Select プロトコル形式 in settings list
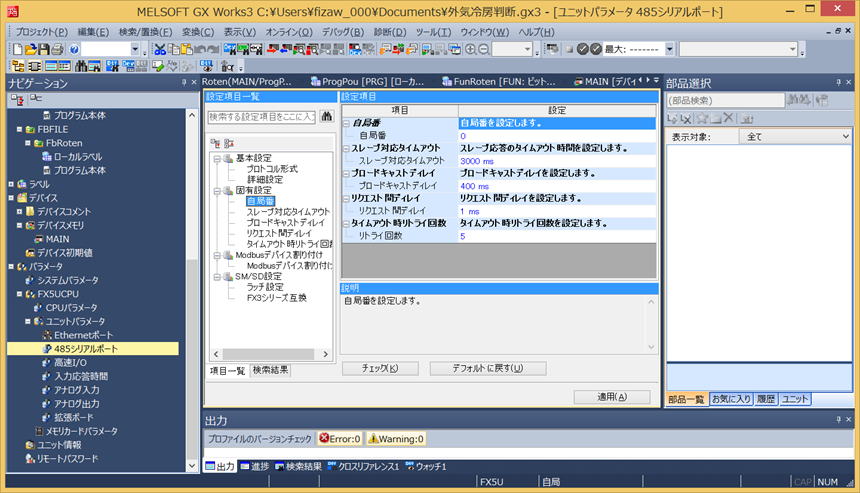860x493 pixels. click(272, 169)
